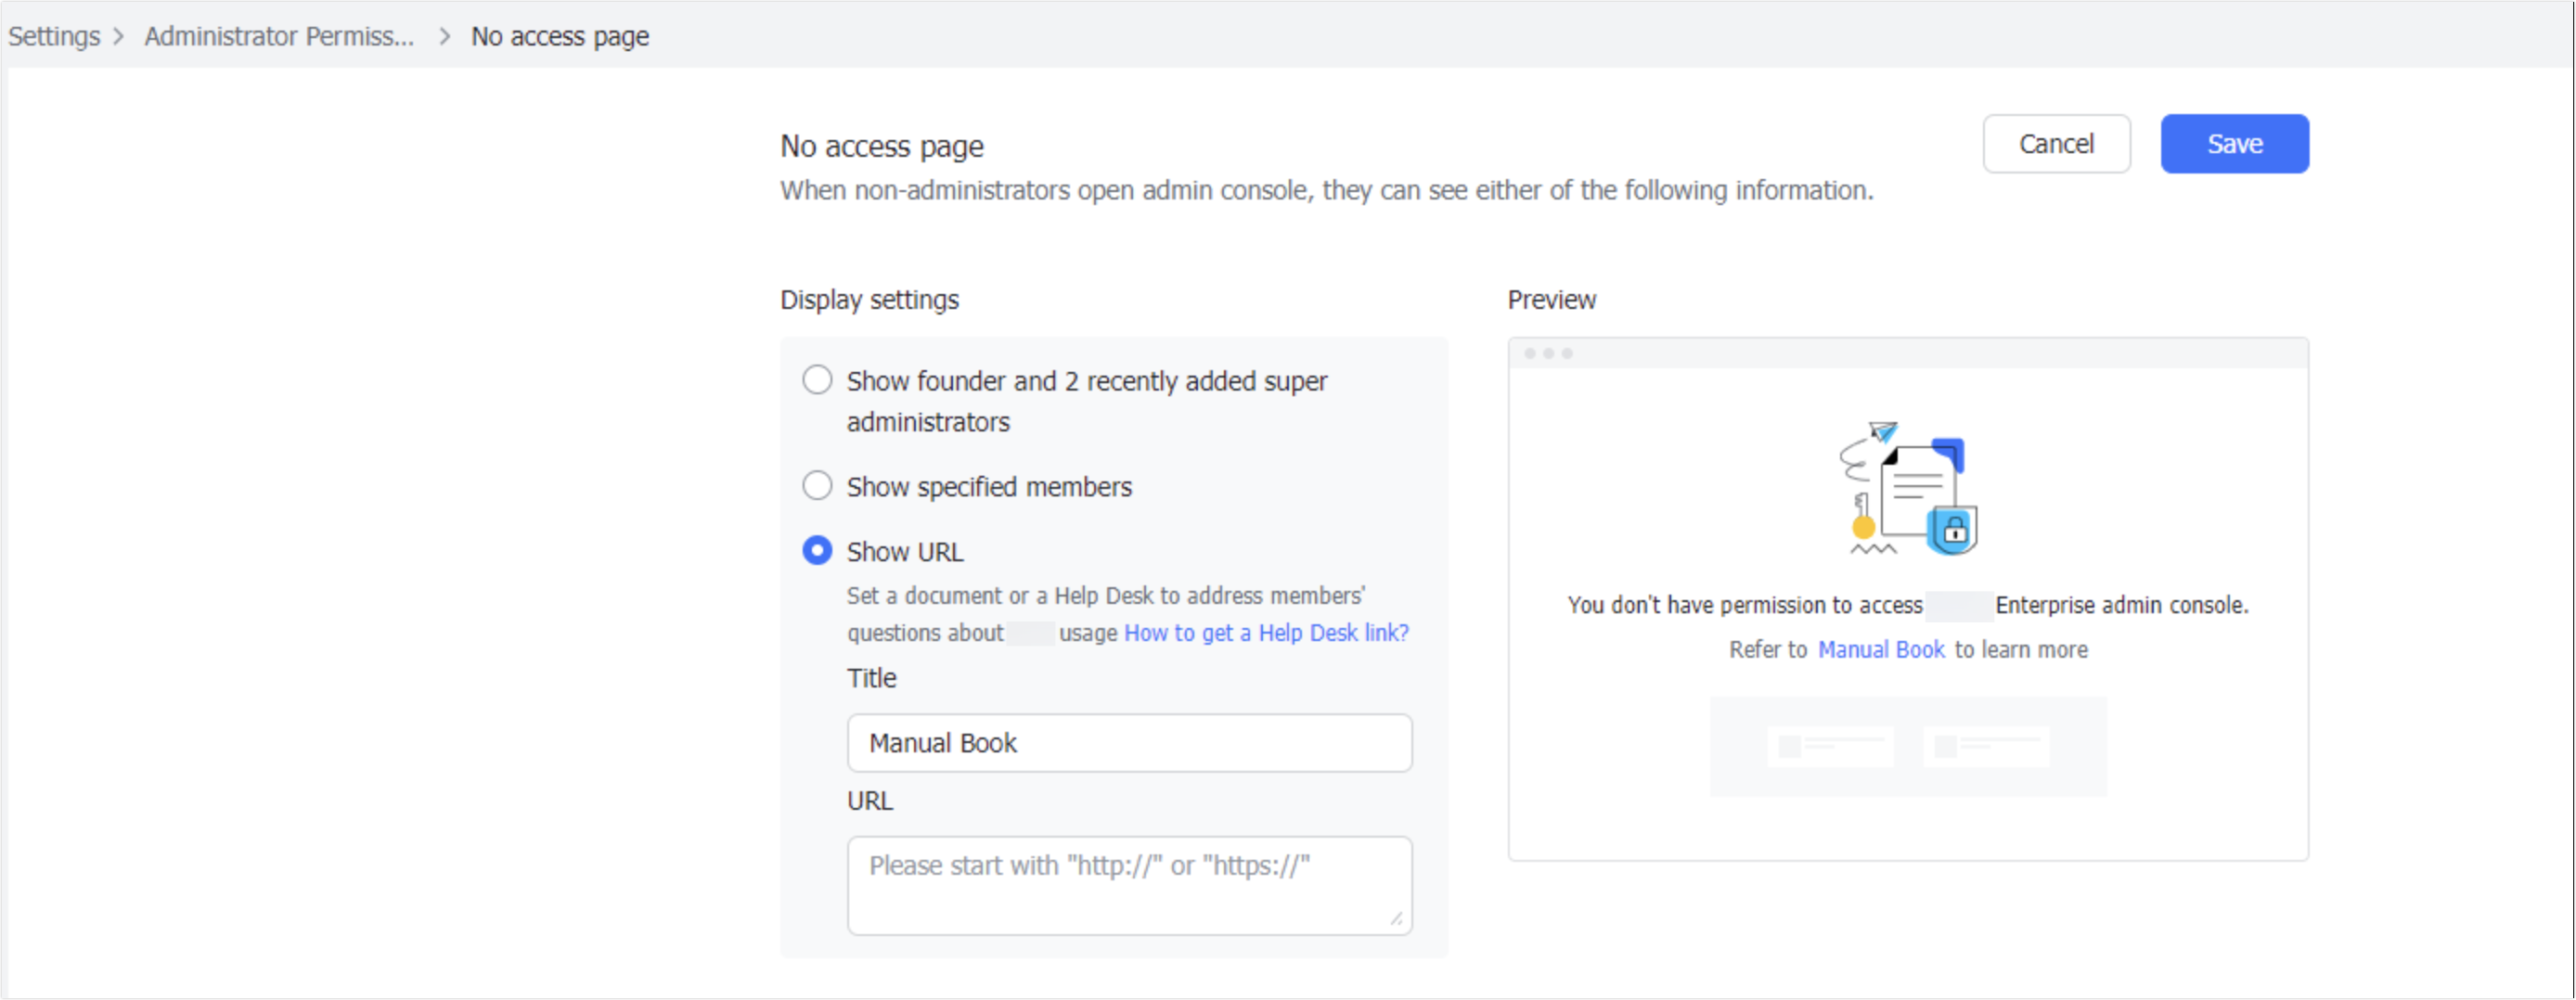This screenshot has height=1000, width=2576.
Task: Click the Cancel button
Action: pyautogui.click(x=2056, y=143)
